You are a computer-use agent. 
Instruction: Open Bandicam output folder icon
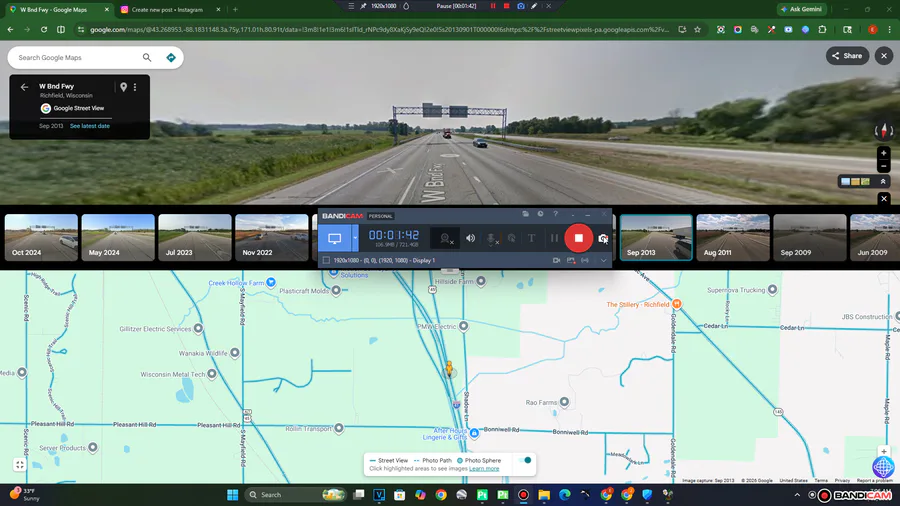click(x=525, y=214)
